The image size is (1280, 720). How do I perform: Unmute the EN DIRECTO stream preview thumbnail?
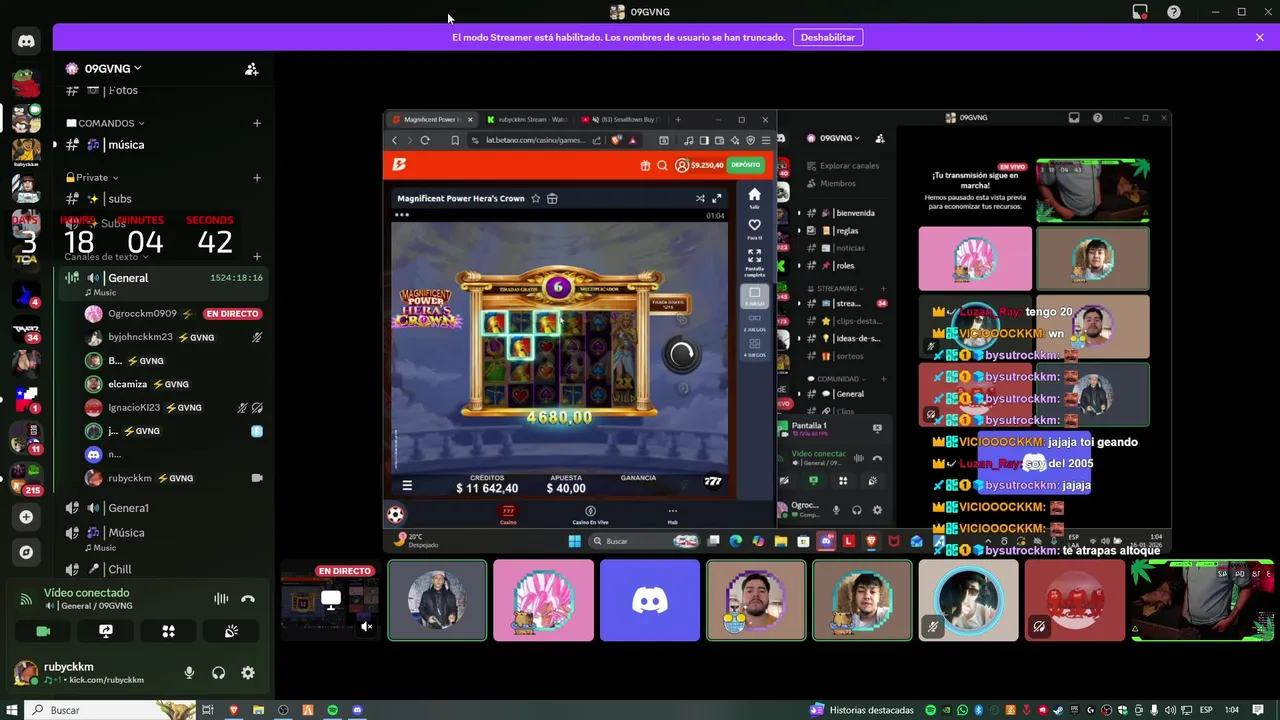coord(366,627)
